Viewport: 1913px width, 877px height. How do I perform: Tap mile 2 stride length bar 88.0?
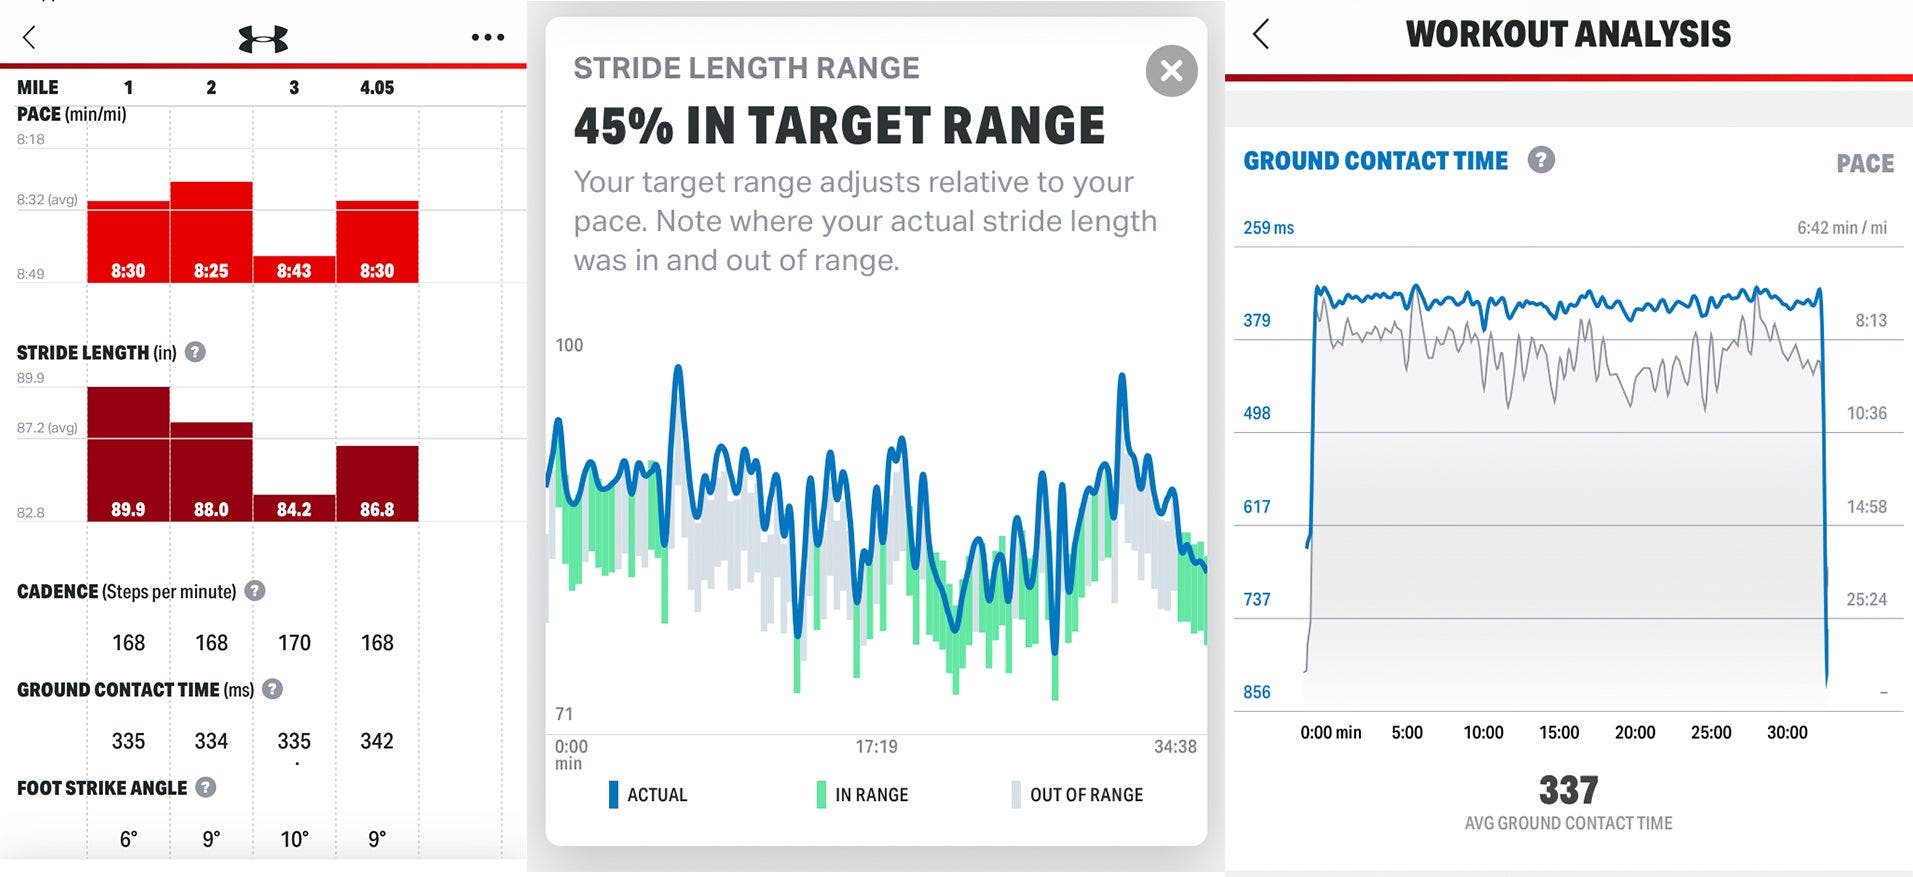click(x=211, y=471)
